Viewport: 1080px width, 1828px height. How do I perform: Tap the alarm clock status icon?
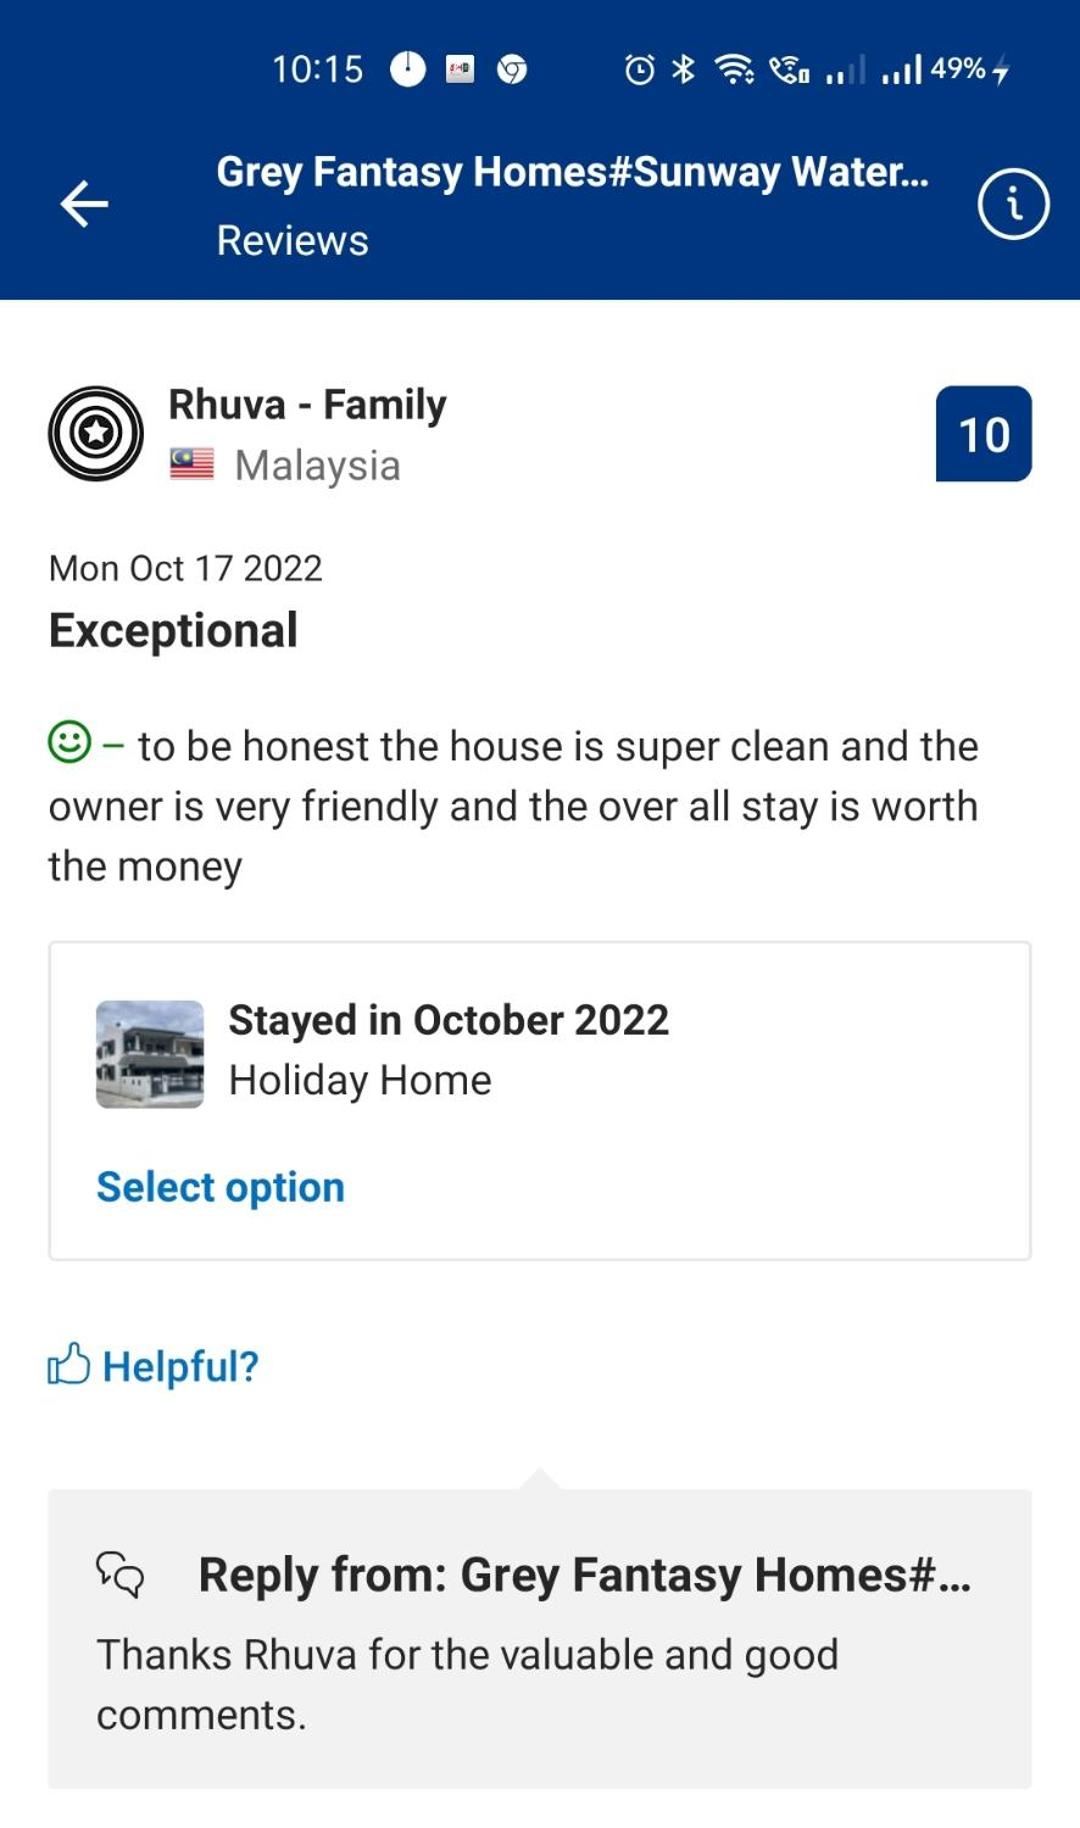[640, 69]
